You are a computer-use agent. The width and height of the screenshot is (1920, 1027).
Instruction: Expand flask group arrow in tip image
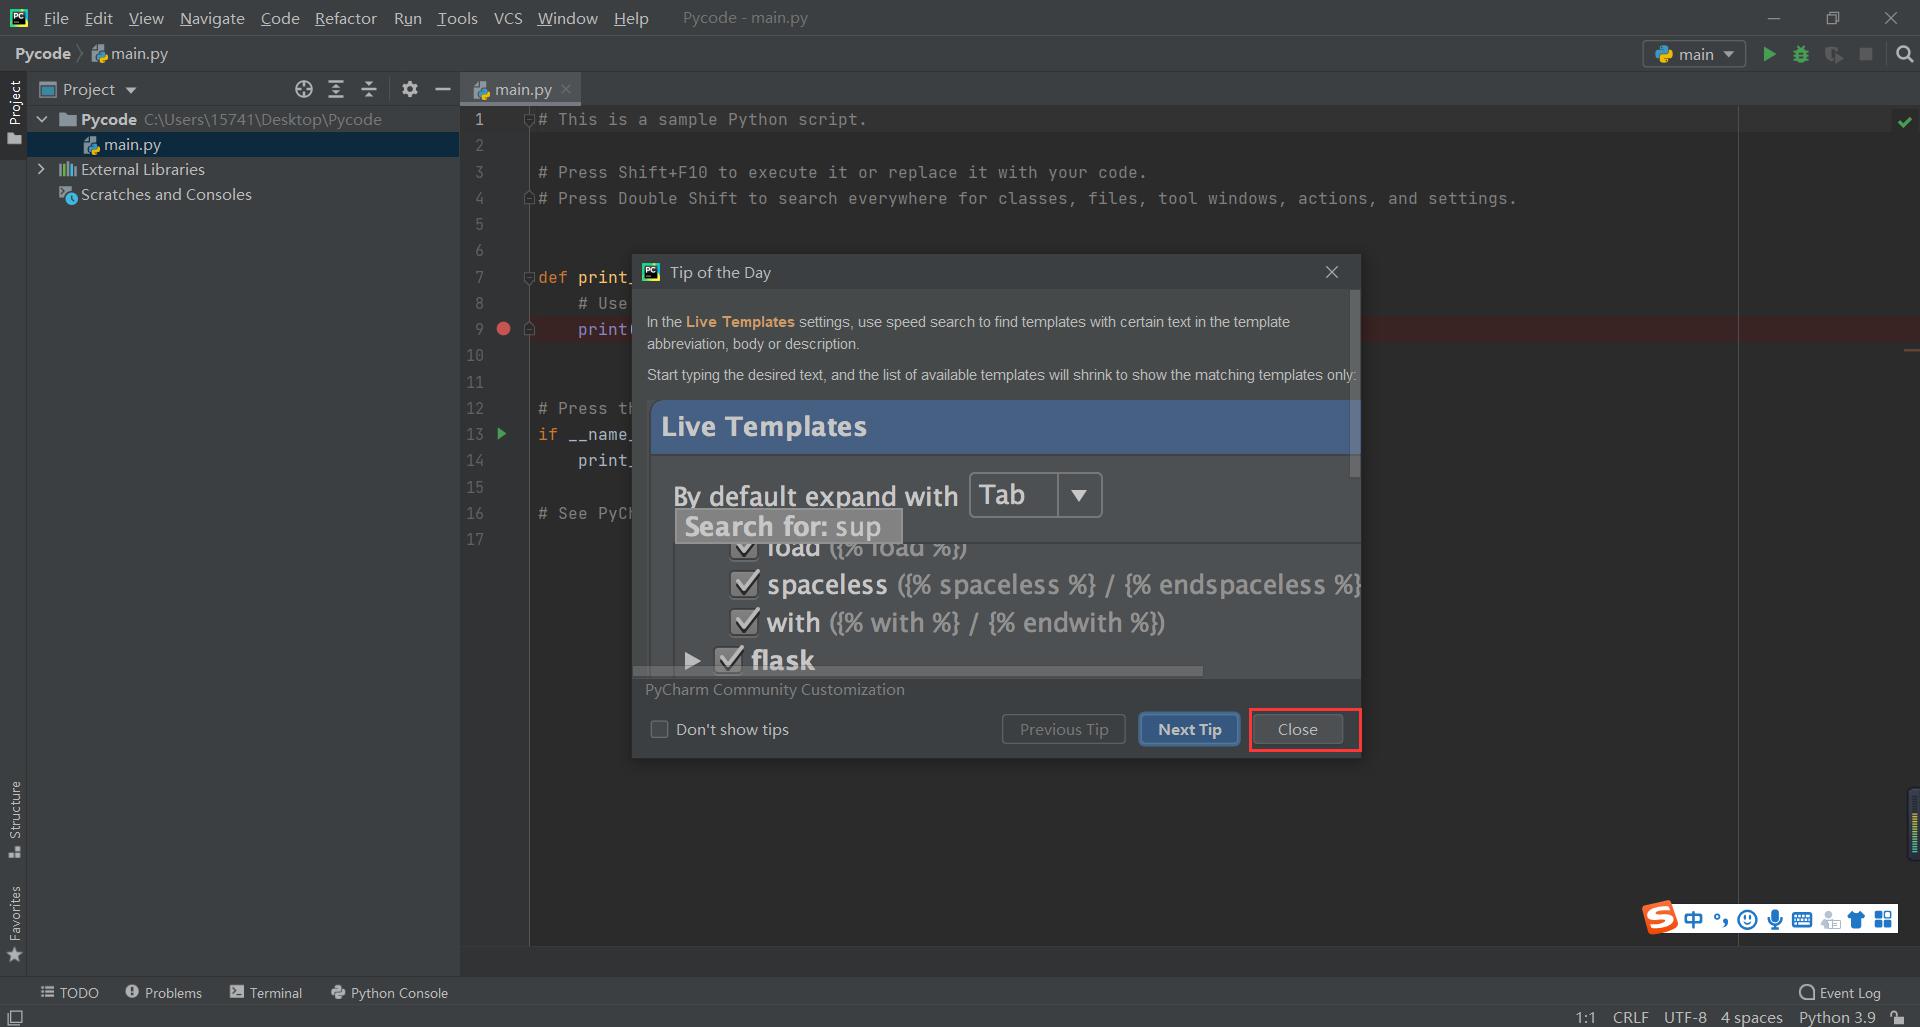point(692,660)
